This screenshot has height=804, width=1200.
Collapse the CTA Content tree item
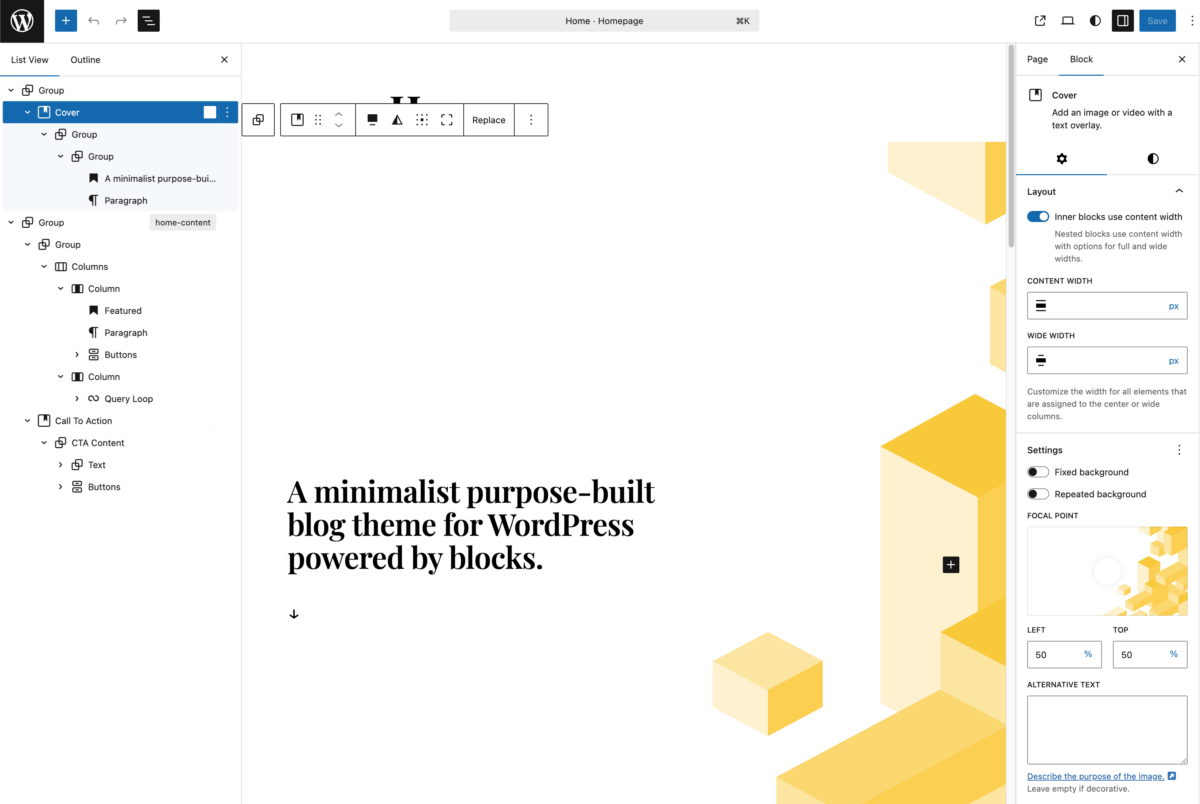[x=44, y=443]
